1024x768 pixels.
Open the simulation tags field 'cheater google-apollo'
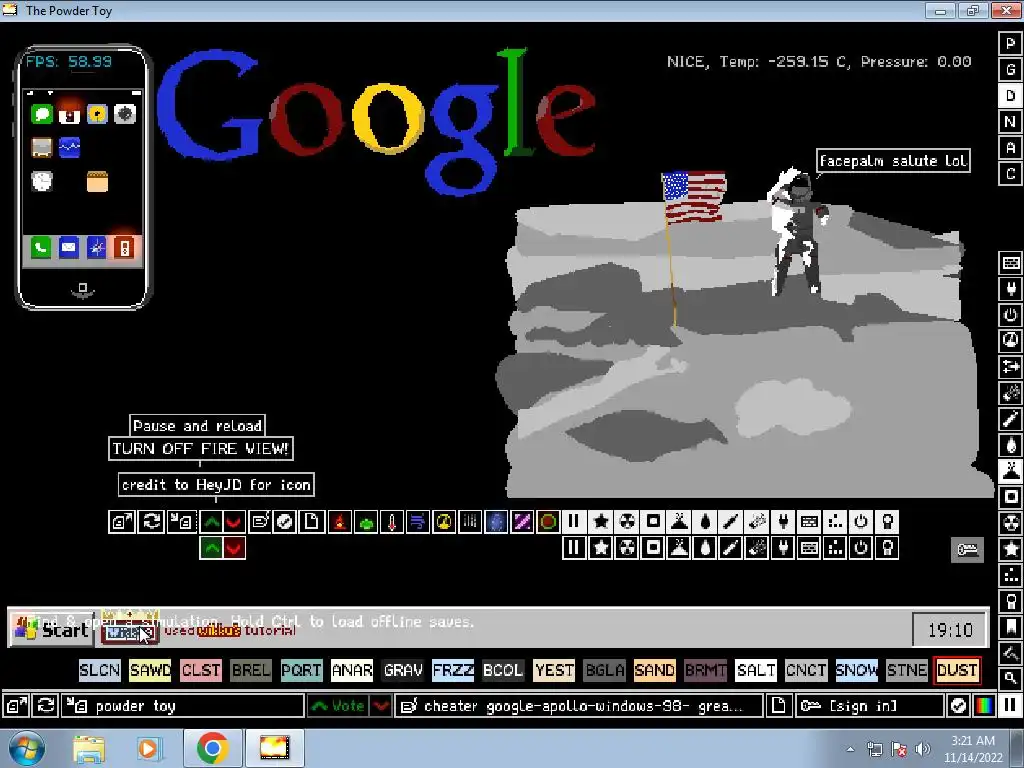[579, 706]
